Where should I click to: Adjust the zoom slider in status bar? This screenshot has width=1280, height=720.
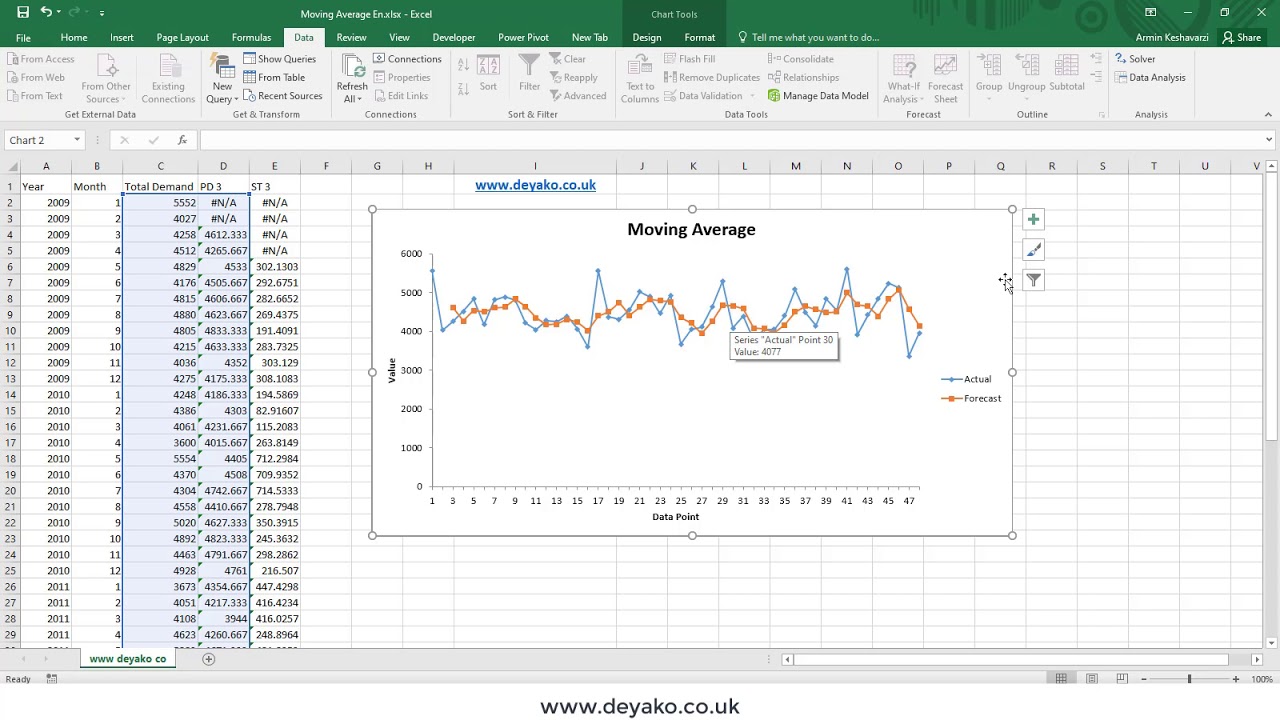point(1190,679)
